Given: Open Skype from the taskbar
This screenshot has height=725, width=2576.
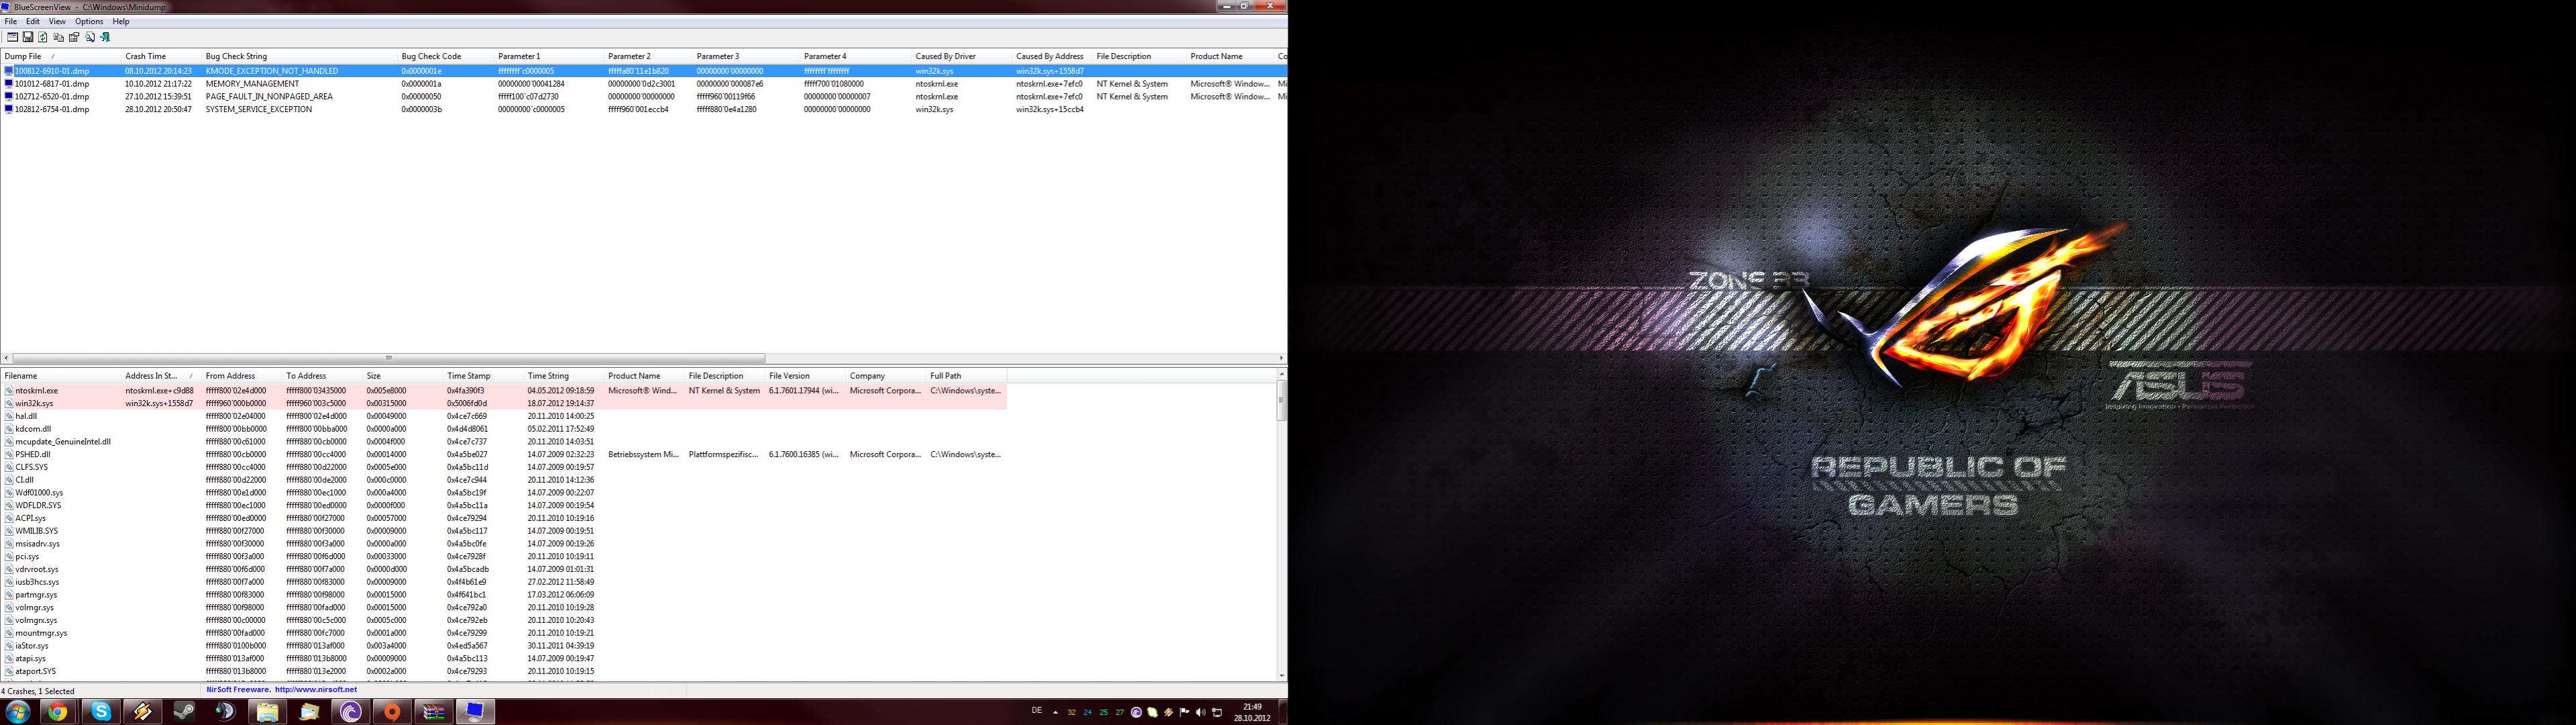Looking at the screenshot, I should point(101,712).
